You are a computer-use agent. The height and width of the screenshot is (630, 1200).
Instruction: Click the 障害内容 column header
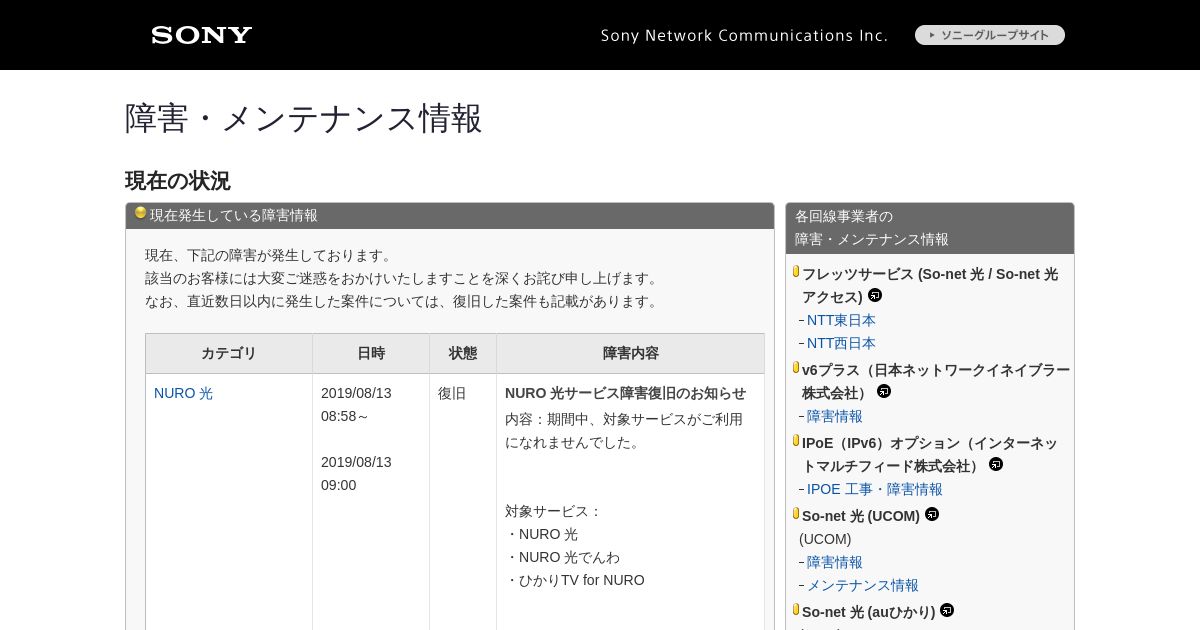point(630,353)
